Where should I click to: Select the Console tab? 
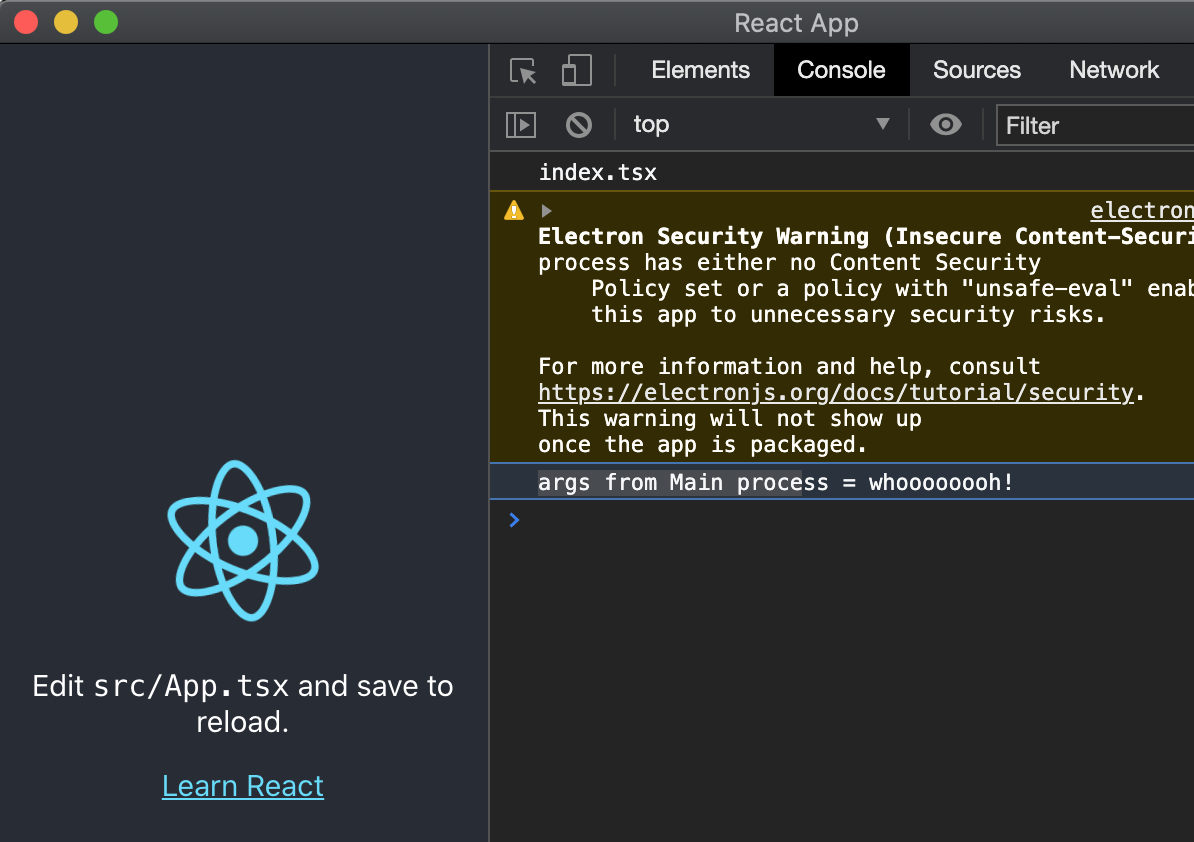click(x=841, y=70)
